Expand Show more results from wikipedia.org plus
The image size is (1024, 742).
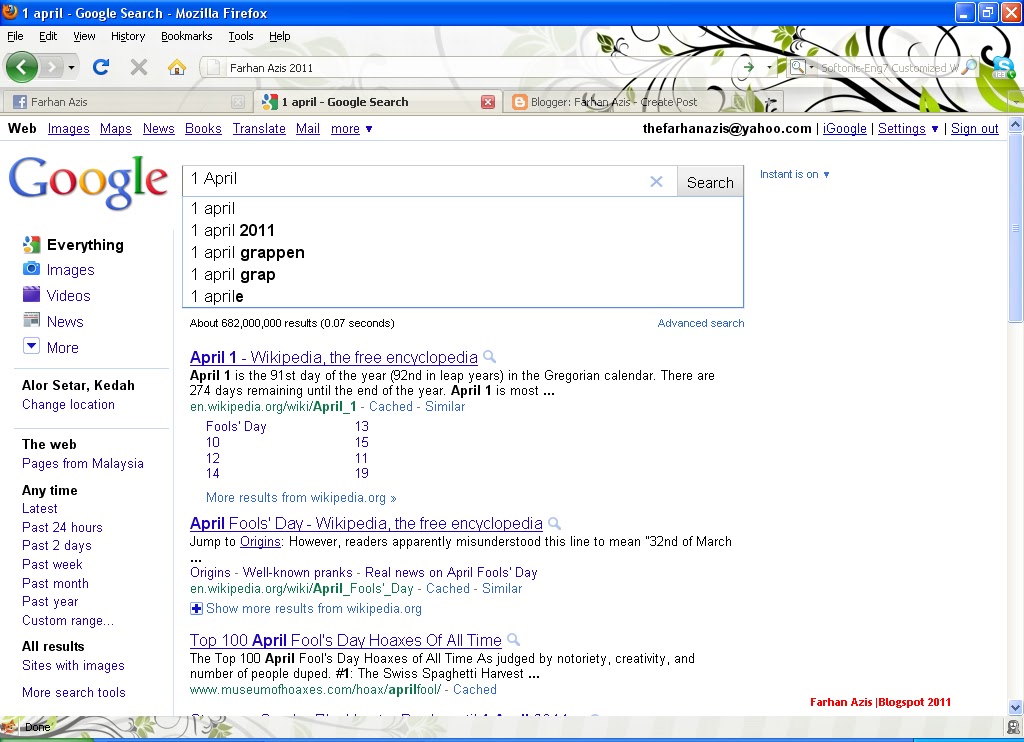point(196,609)
